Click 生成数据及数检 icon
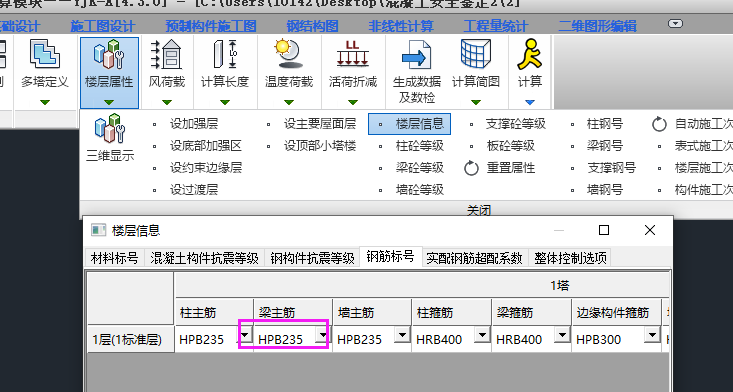The height and width of the screenshot is (392, 733). (x=417, y=54)
